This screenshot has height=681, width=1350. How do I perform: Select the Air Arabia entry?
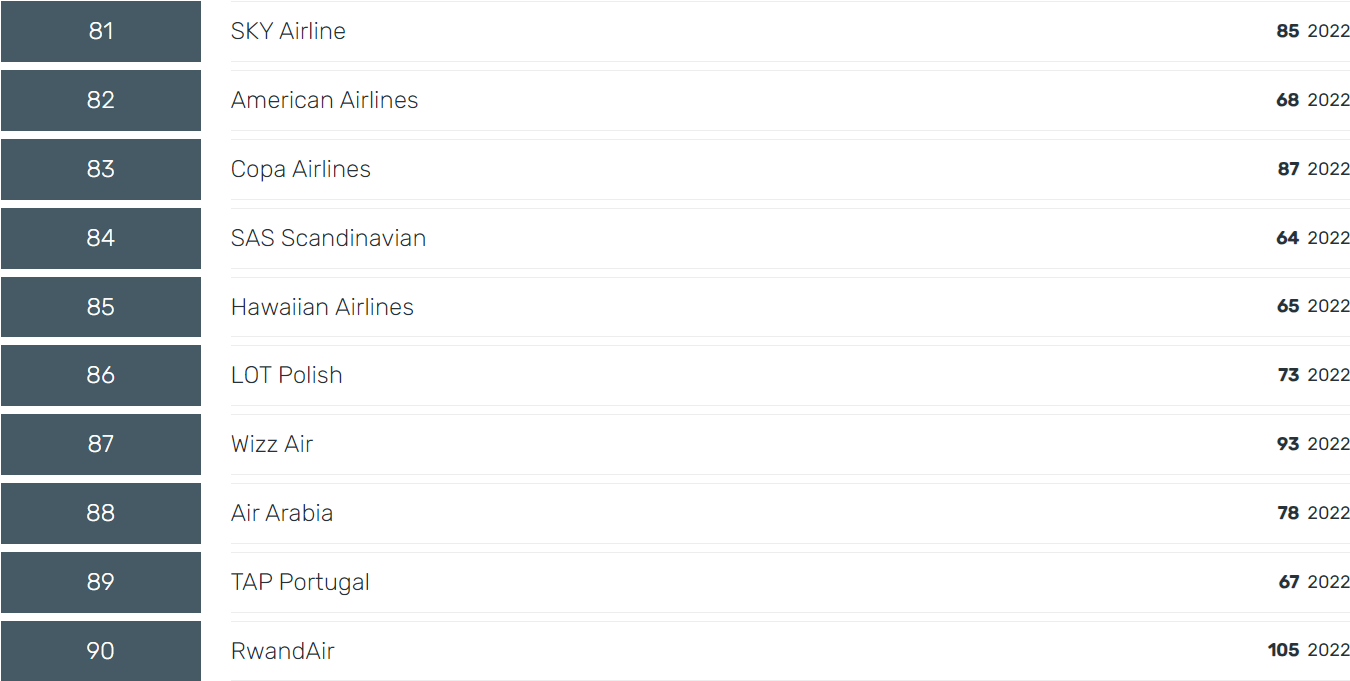pos(282,513)
